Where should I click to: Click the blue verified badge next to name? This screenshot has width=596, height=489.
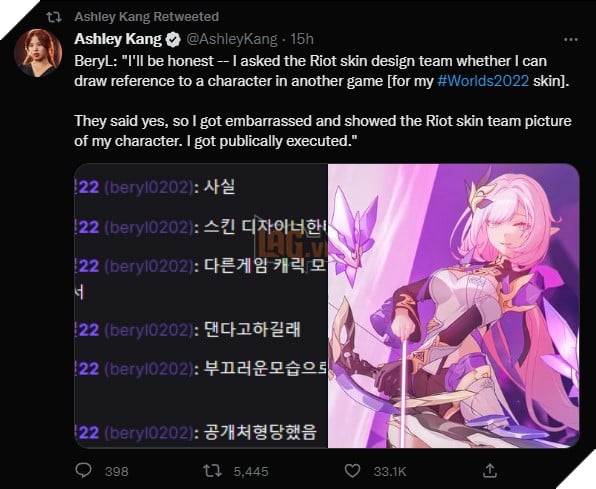(174, 39)
